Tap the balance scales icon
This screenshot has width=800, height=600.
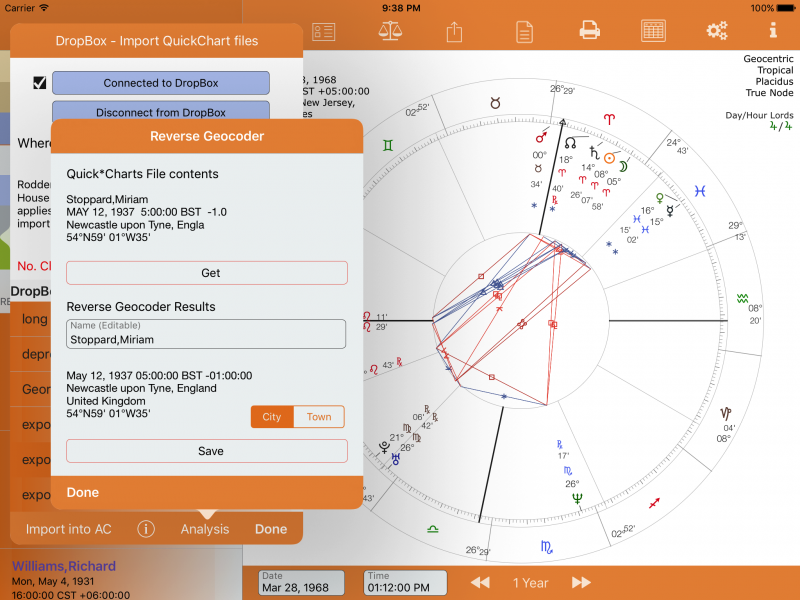(x=388, y=31)
